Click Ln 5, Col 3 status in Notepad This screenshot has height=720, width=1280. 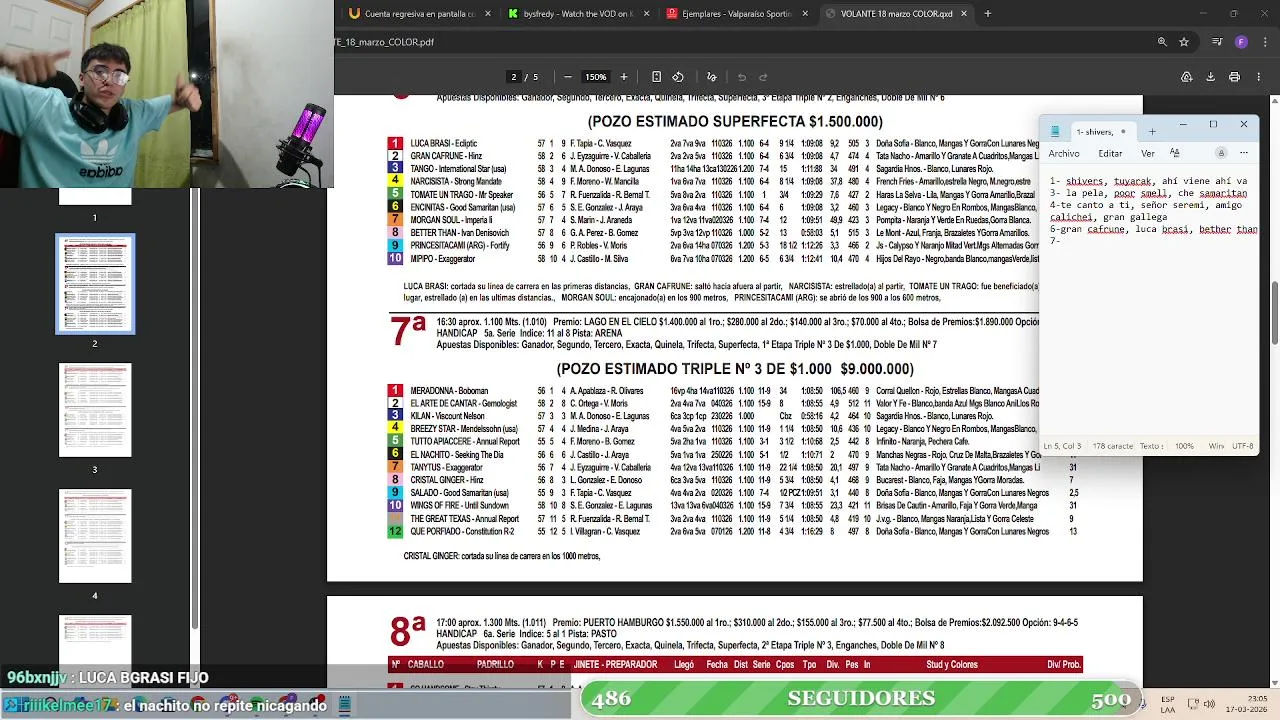click(1062, 446)
